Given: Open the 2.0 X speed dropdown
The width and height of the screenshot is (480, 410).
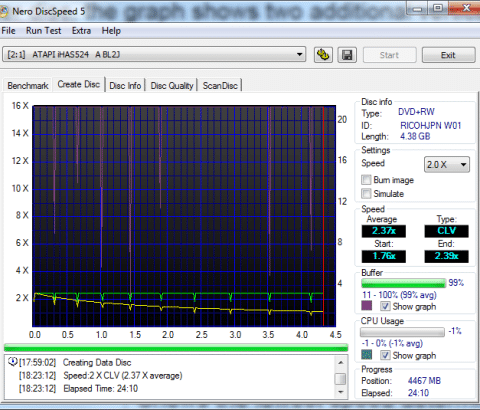Looking at the screenshot, I should (447, 164).
